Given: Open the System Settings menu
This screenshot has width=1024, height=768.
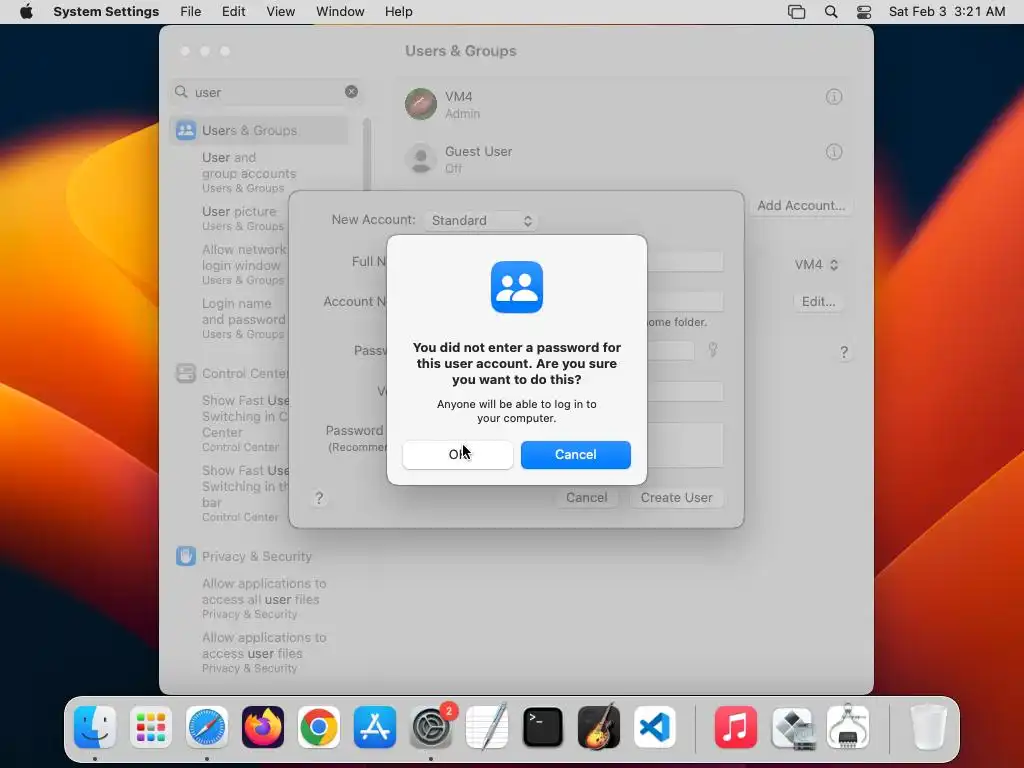Looking at the screenshot, I should click(x=106, y=12).
